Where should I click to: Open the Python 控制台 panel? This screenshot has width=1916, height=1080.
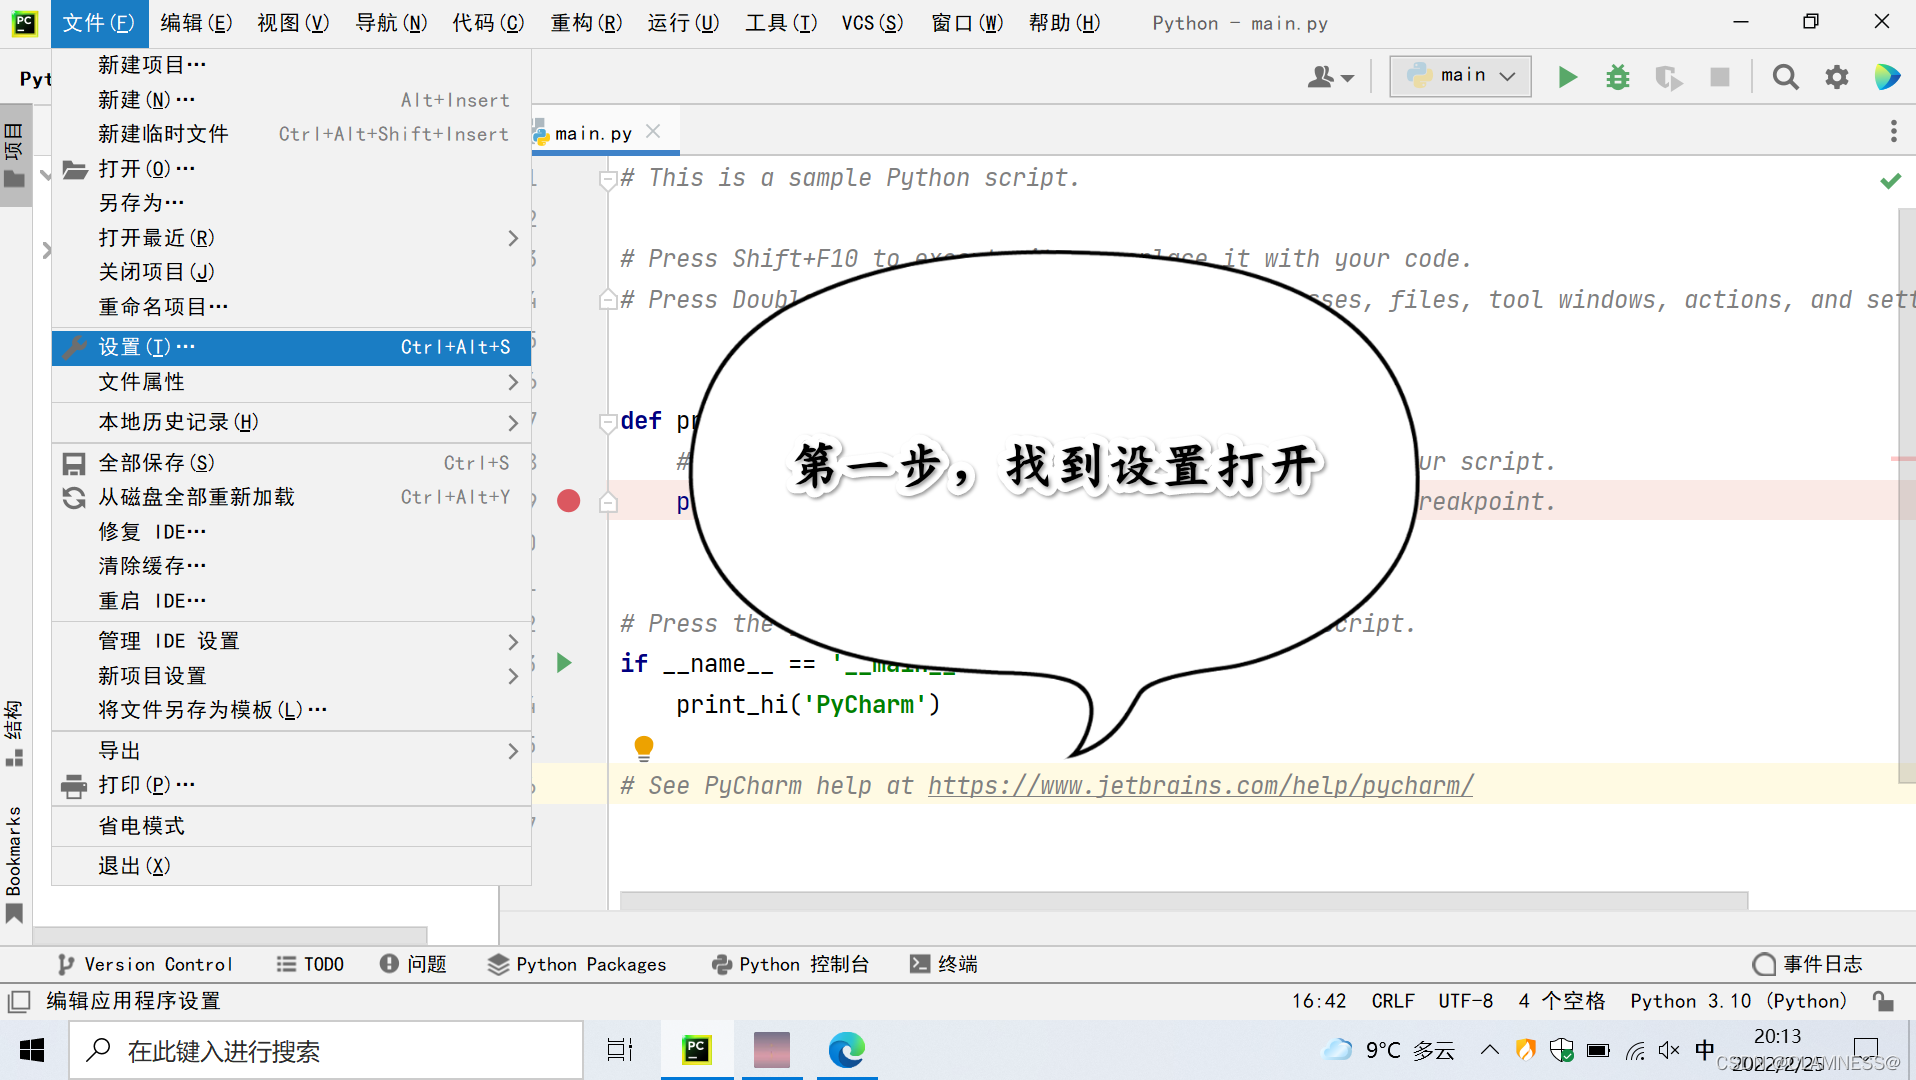790,964
